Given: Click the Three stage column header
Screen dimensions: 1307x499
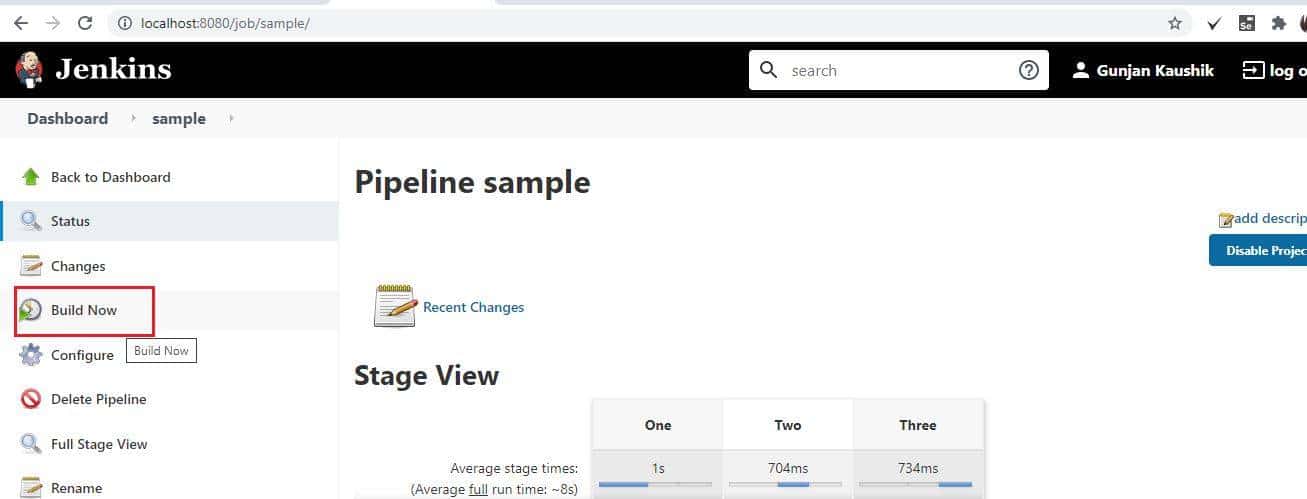Looking at the screenshot, I should click(918, 425).
